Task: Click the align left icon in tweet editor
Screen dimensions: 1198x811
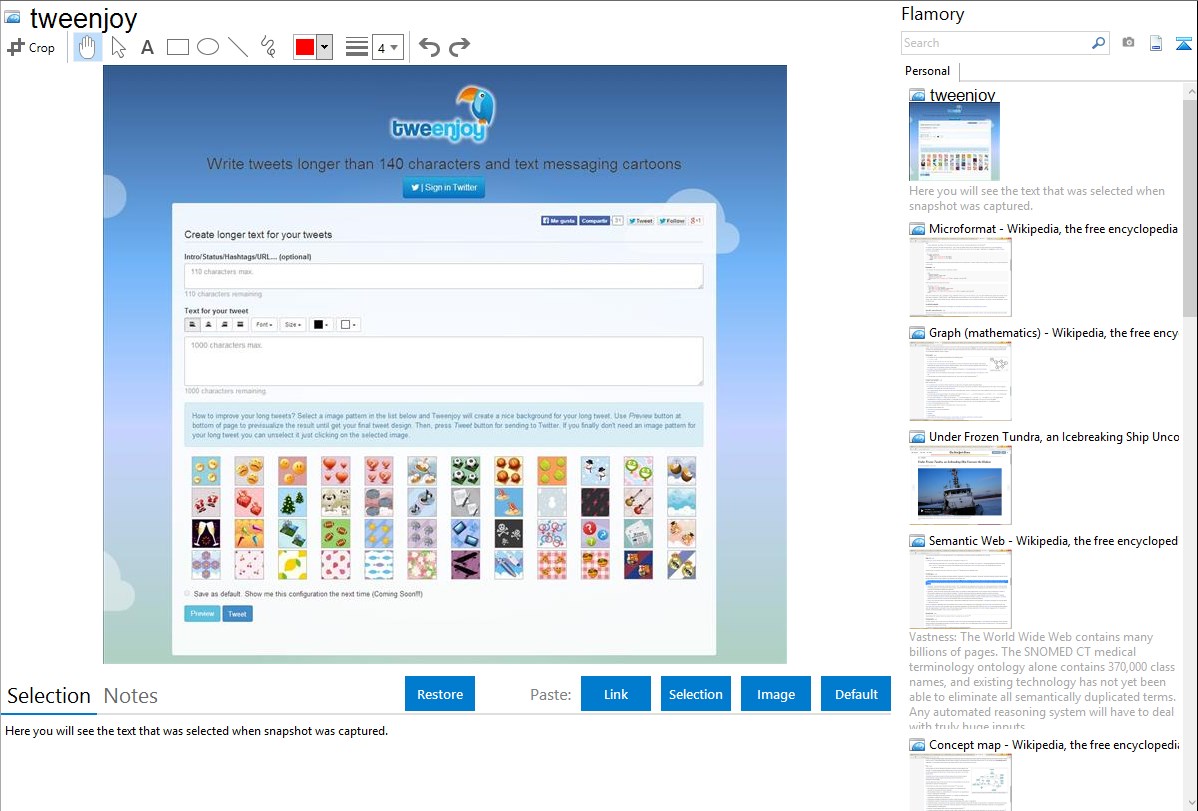Action: pyautogui.click(x=193, y=325)
